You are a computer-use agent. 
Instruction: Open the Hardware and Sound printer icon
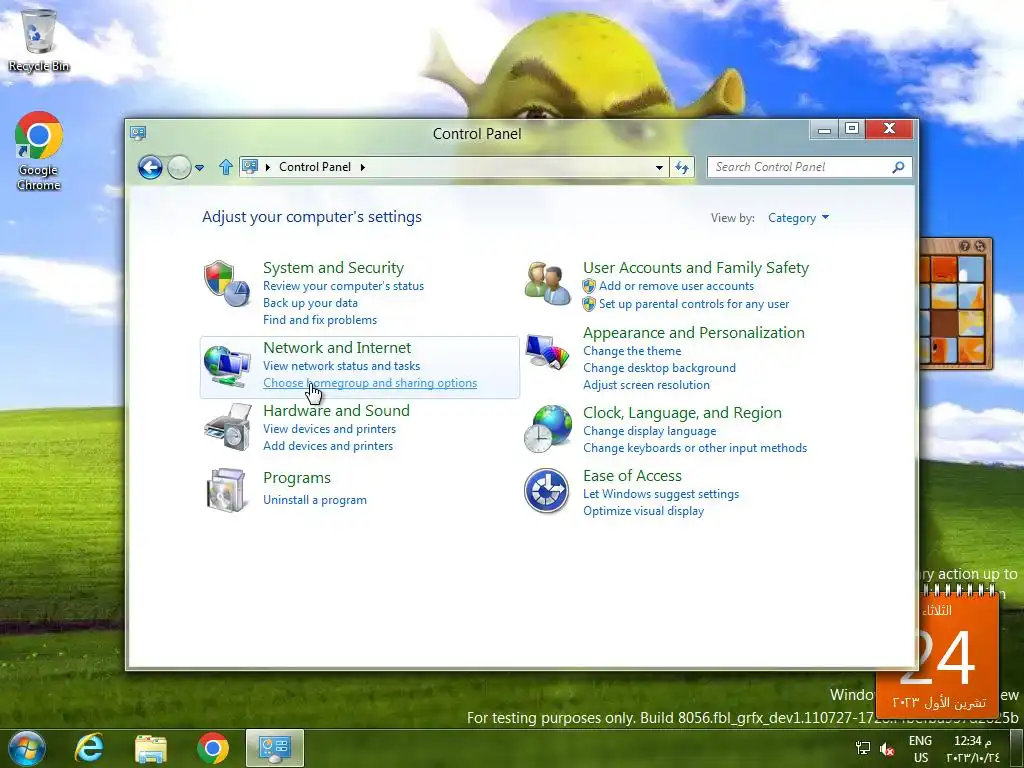[x=227, y=426]
